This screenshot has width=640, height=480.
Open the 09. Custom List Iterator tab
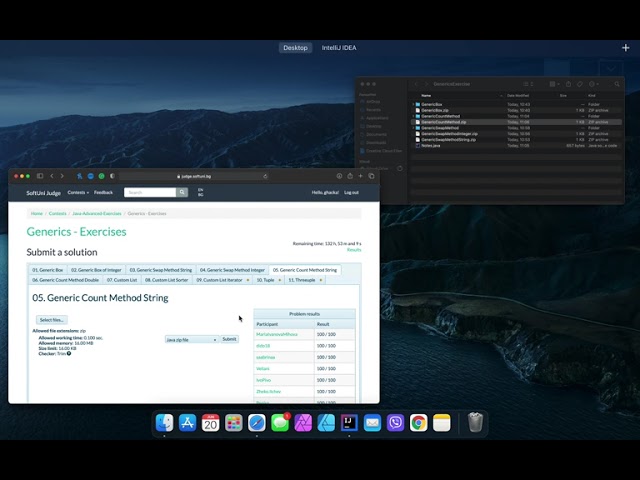click(x=222, y=280)
